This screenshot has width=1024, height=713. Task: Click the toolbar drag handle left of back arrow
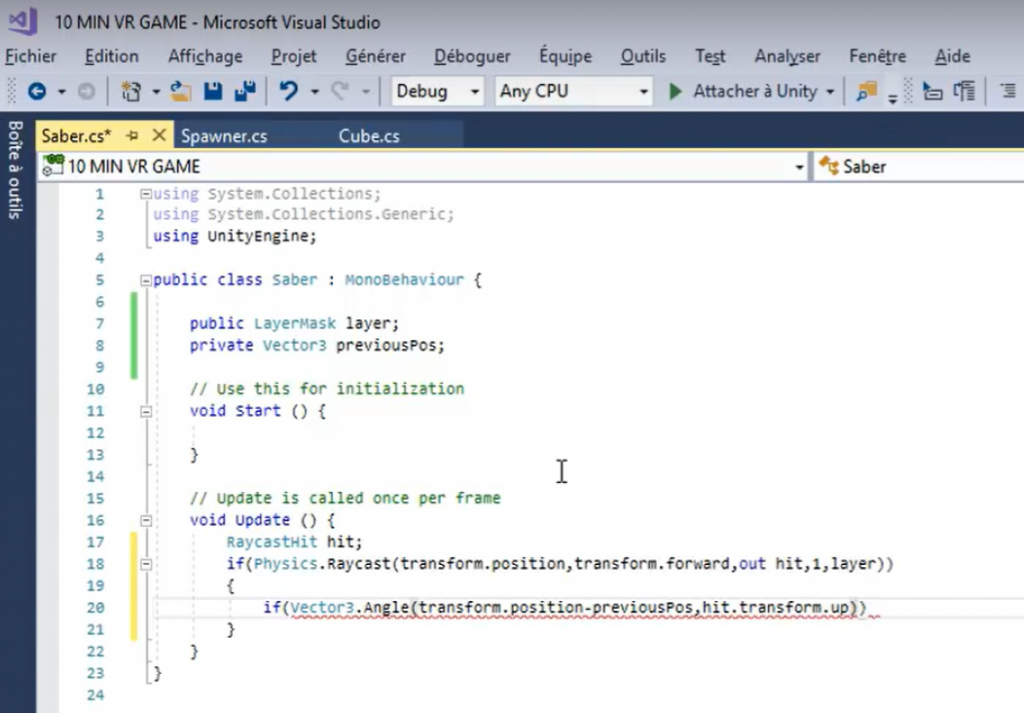pos(11,91)
